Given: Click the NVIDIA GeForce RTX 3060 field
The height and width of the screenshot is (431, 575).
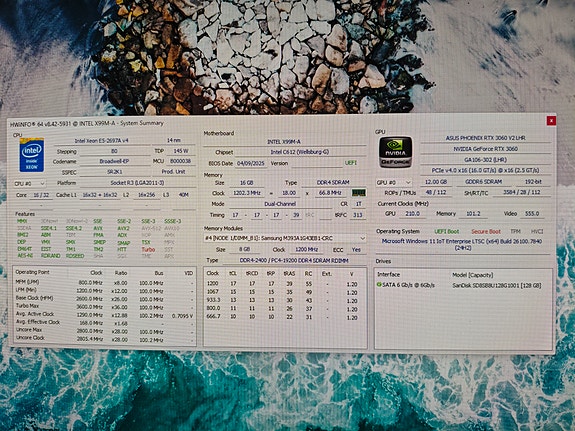Looking at the screenshot, I should [x=485, y=149].
